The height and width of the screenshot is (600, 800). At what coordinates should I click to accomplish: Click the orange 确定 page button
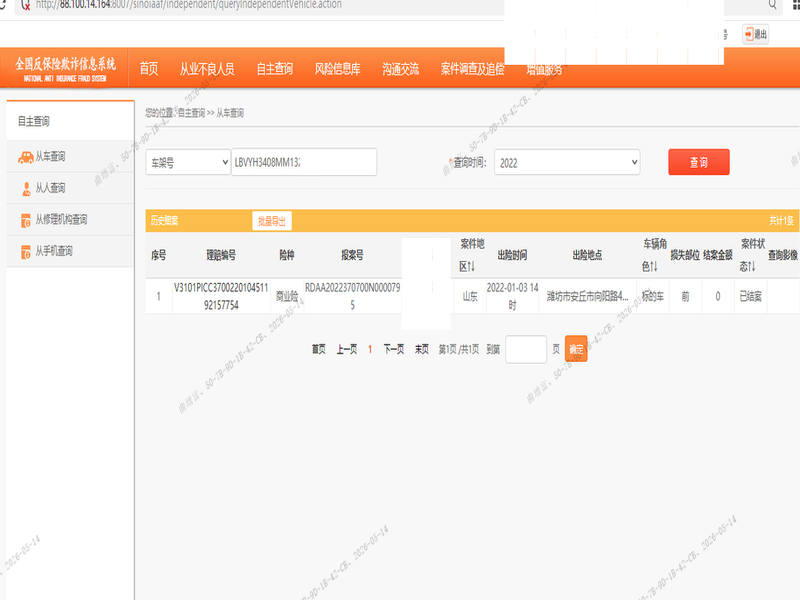[576, 349]
